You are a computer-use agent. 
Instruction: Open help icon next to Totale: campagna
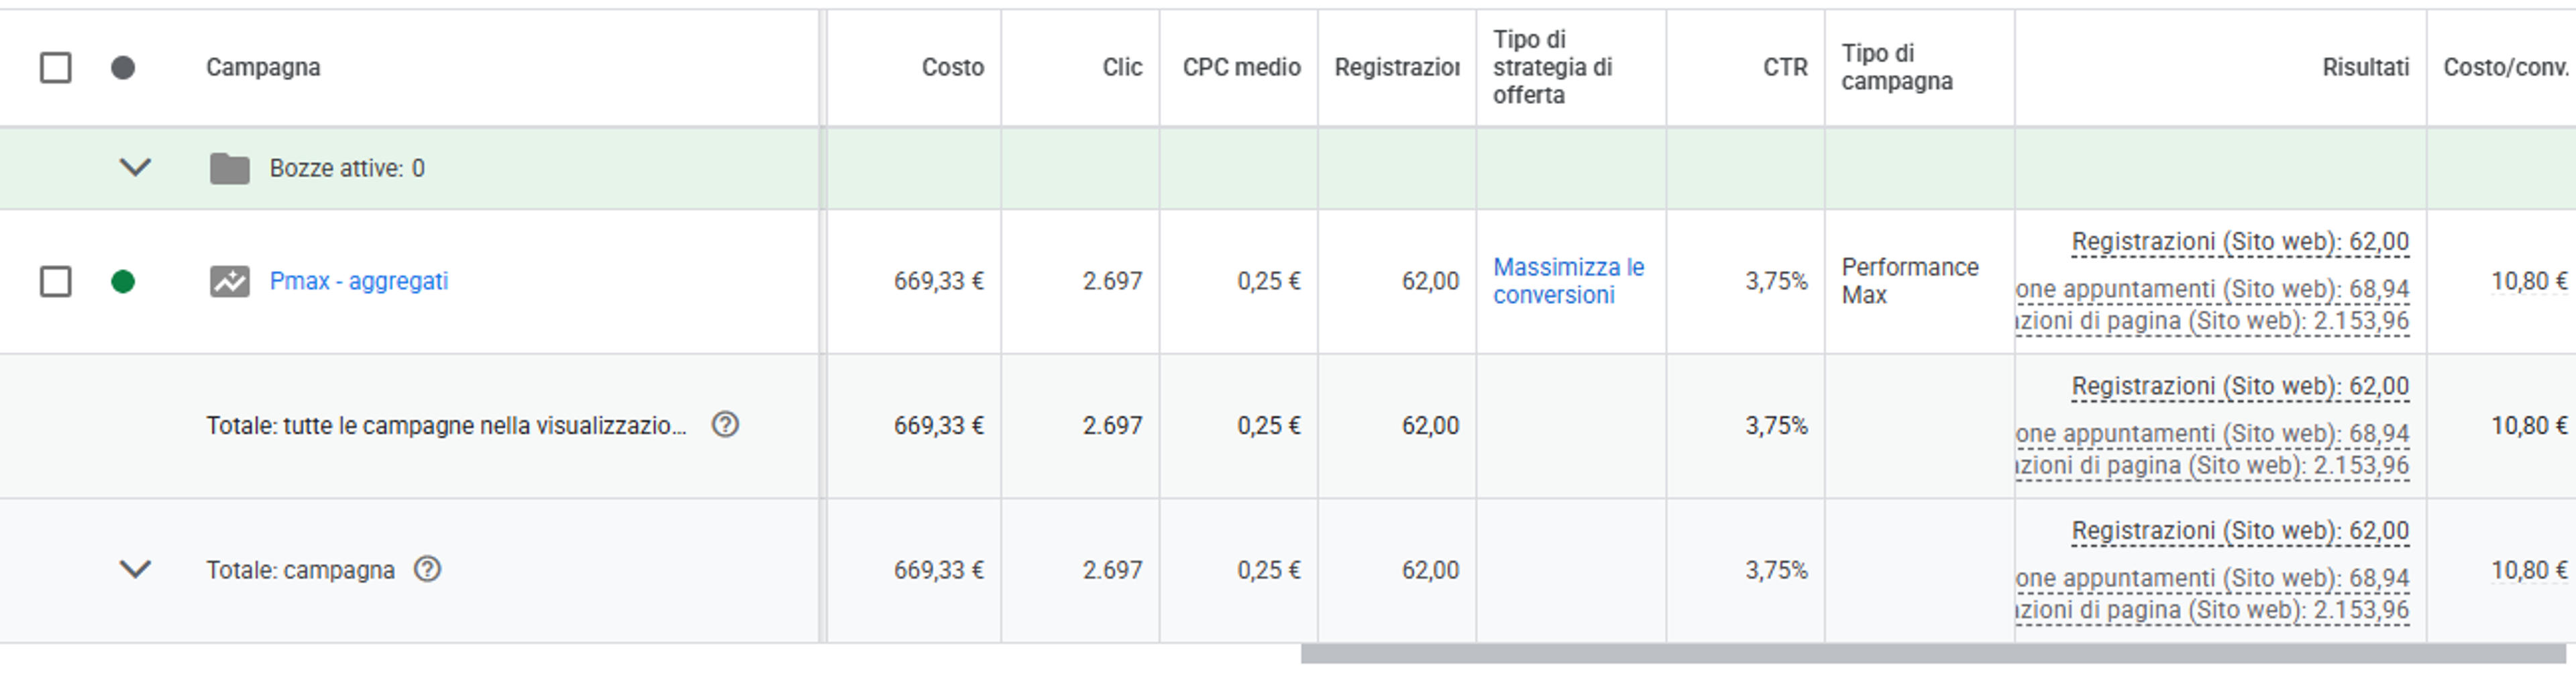click(428, 569)
